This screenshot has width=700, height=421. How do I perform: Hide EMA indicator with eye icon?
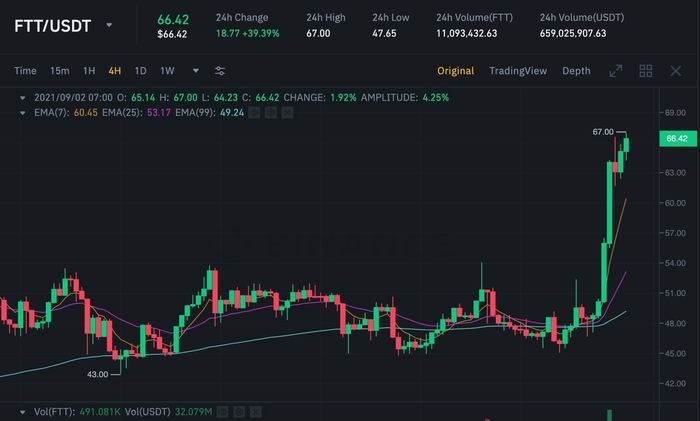[x=254, y=113]
